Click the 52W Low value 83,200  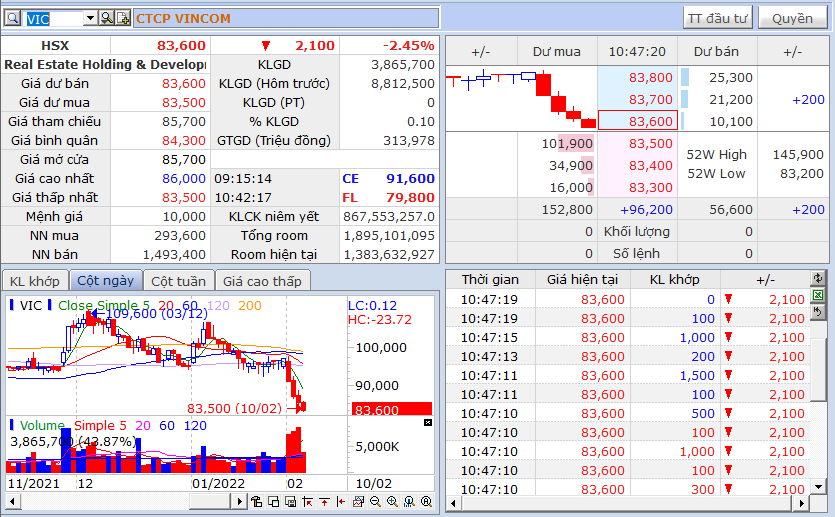pyautogui.click(x=802, y=174)
